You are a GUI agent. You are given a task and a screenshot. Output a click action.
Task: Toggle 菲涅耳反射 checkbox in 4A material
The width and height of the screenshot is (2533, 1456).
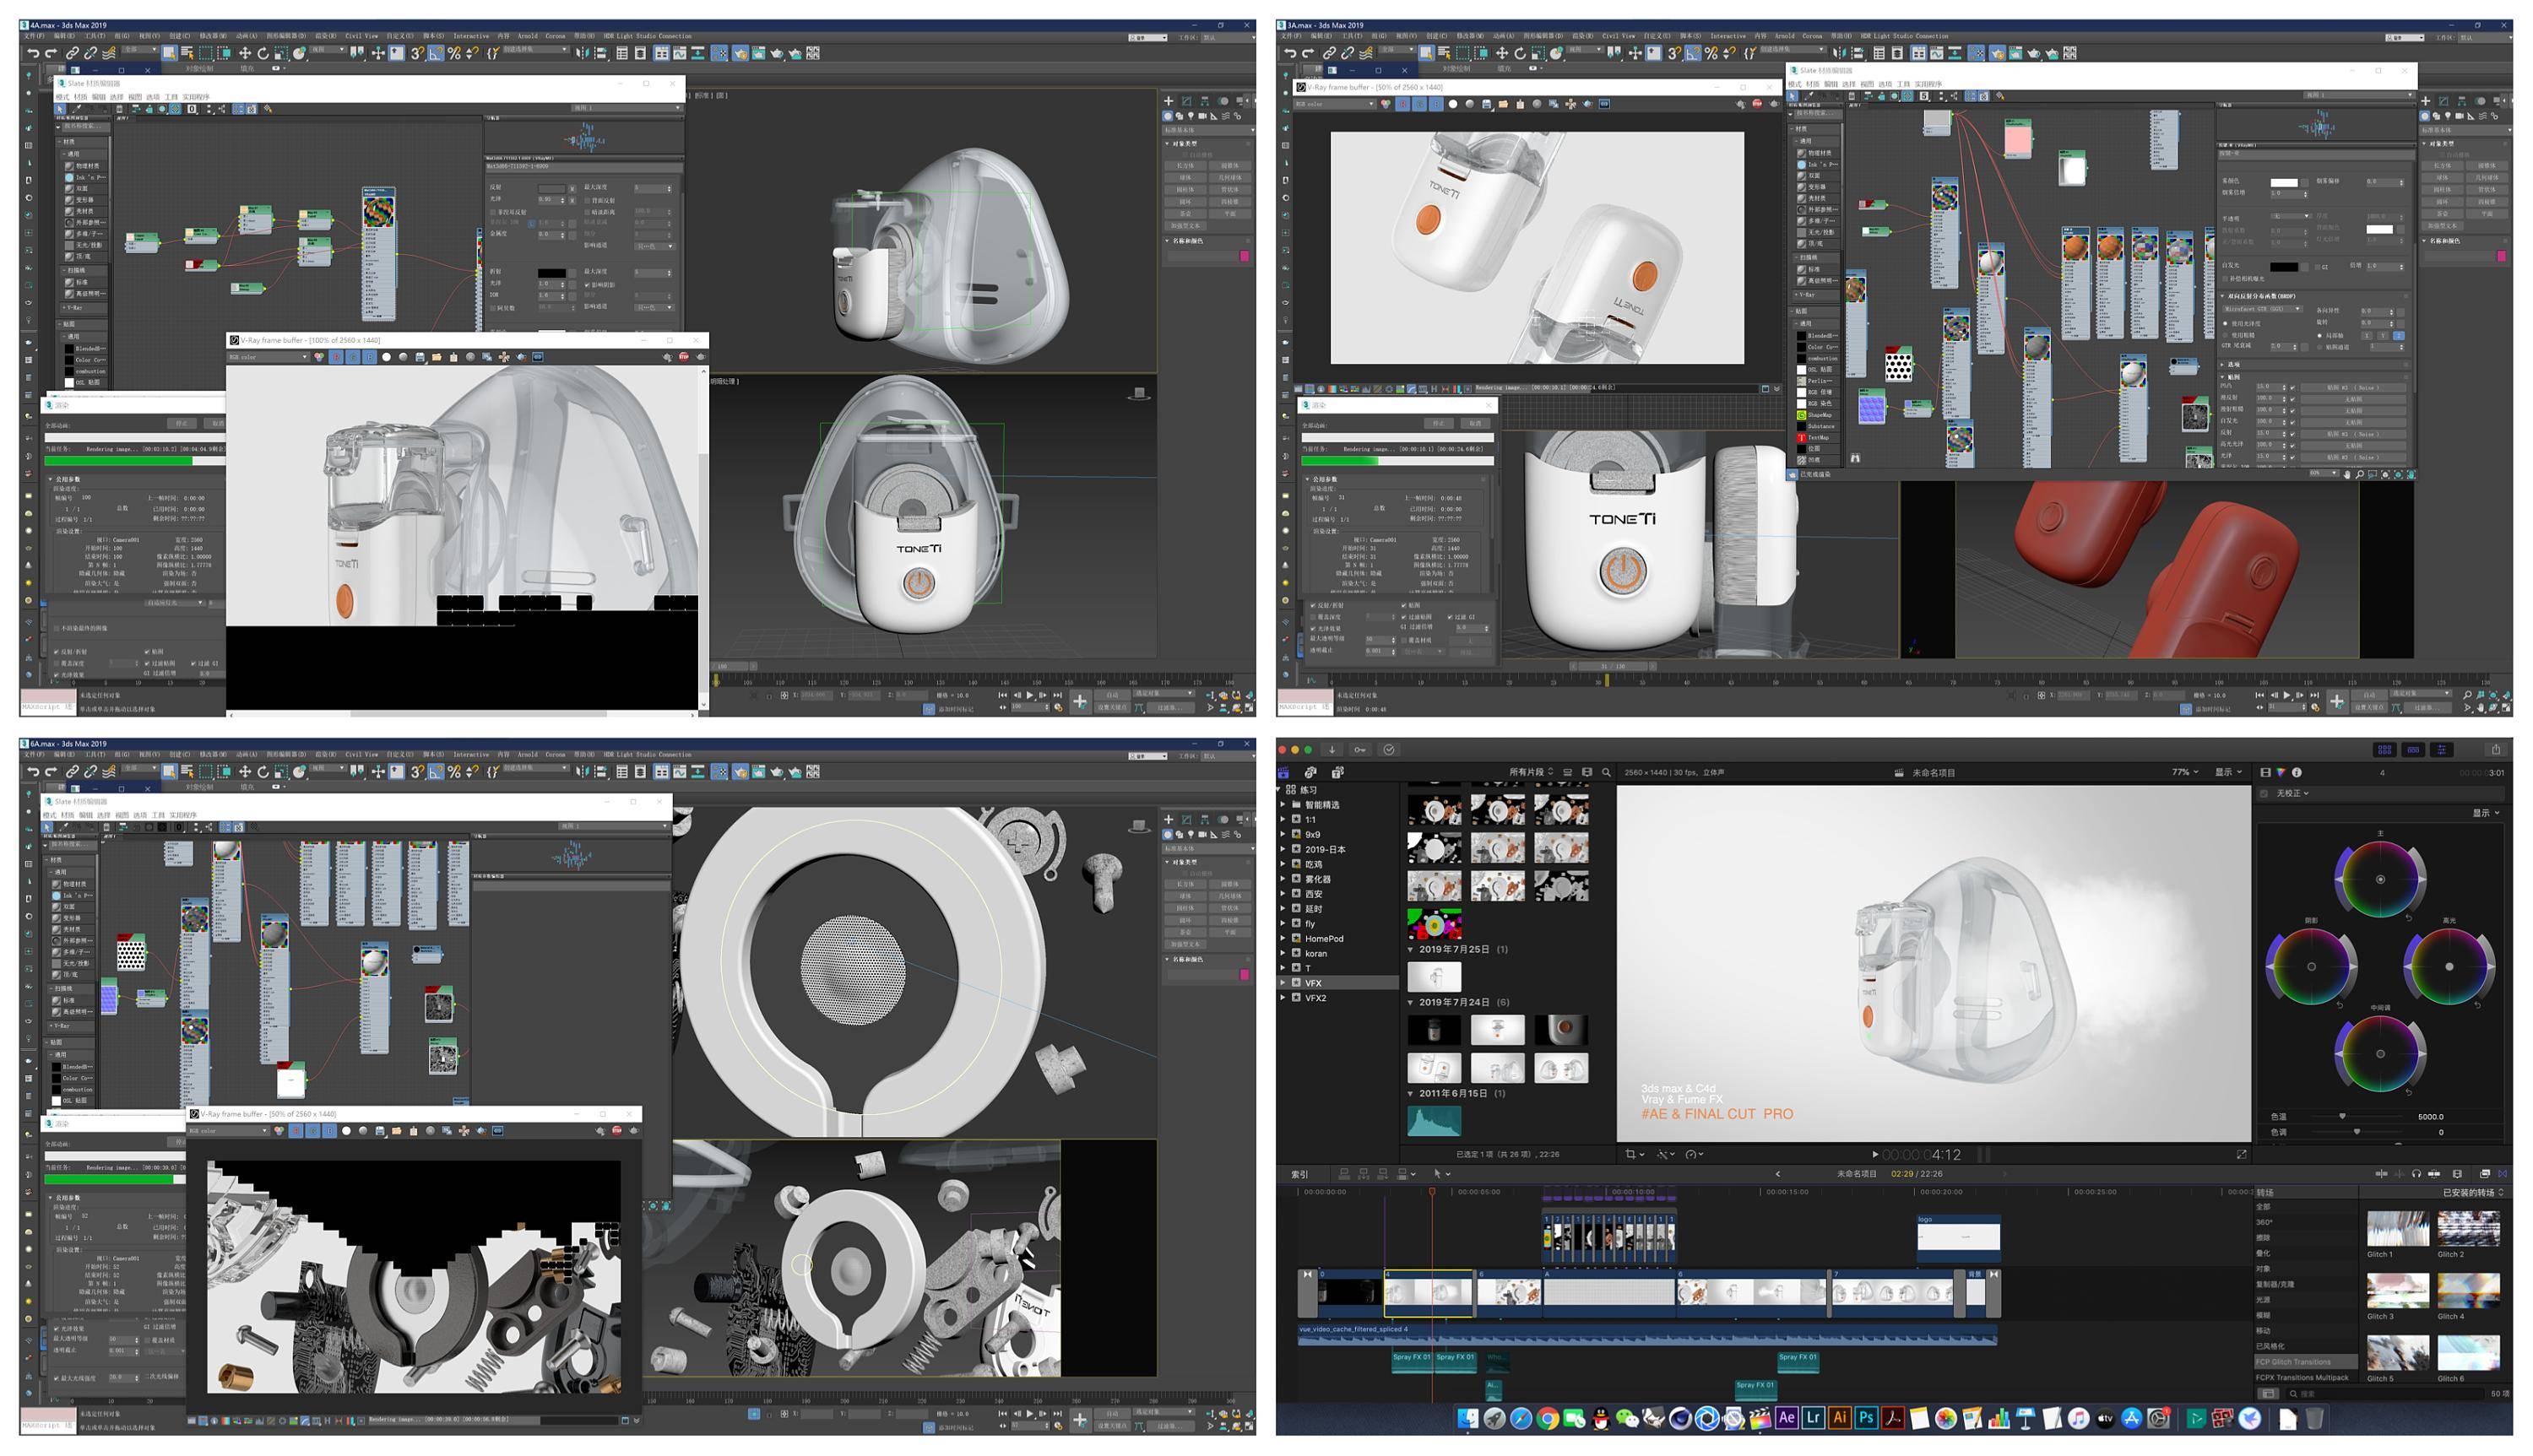(x=494, y=212)
